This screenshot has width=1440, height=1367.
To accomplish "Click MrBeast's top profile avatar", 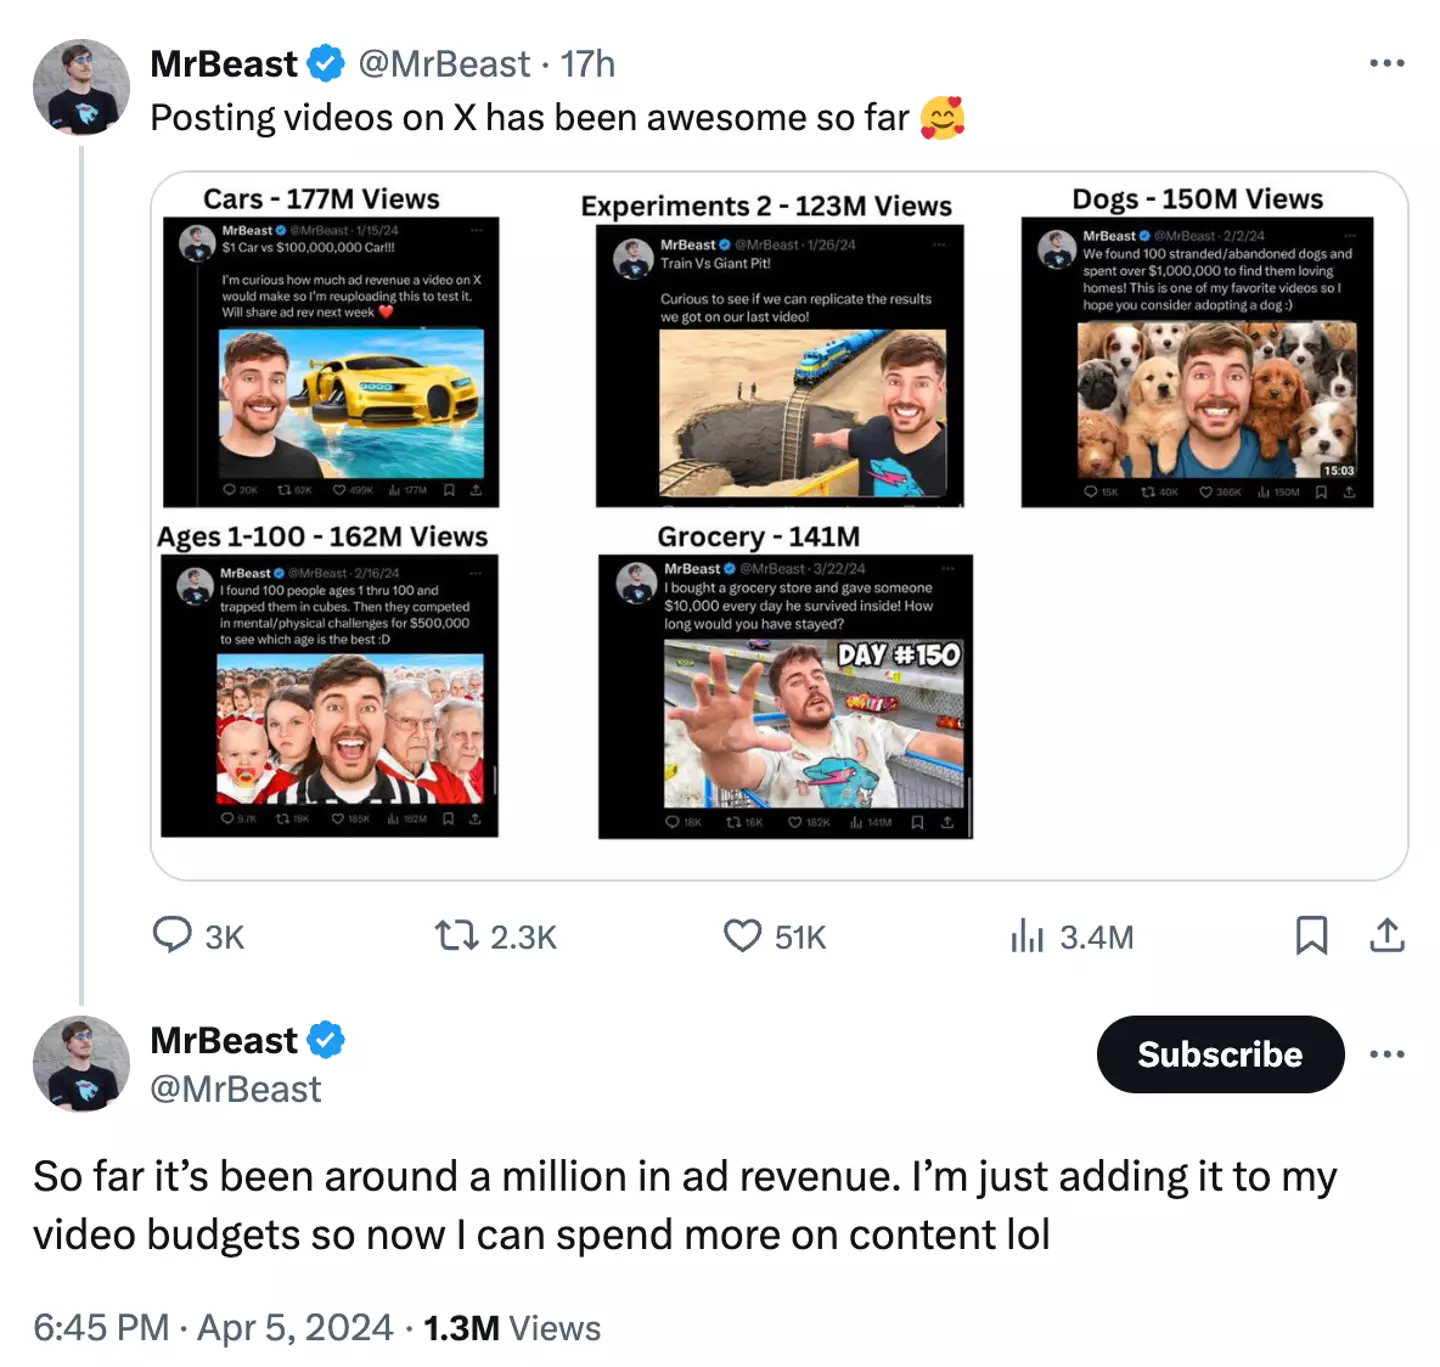I will pos(81,87).
